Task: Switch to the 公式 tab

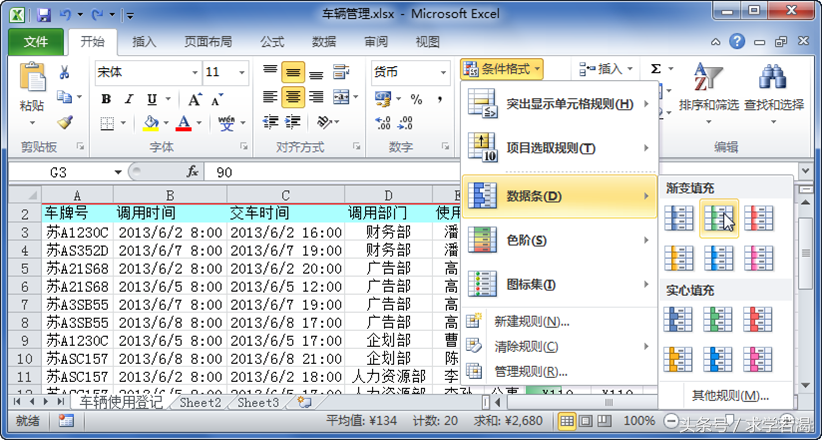Action: 272,42
